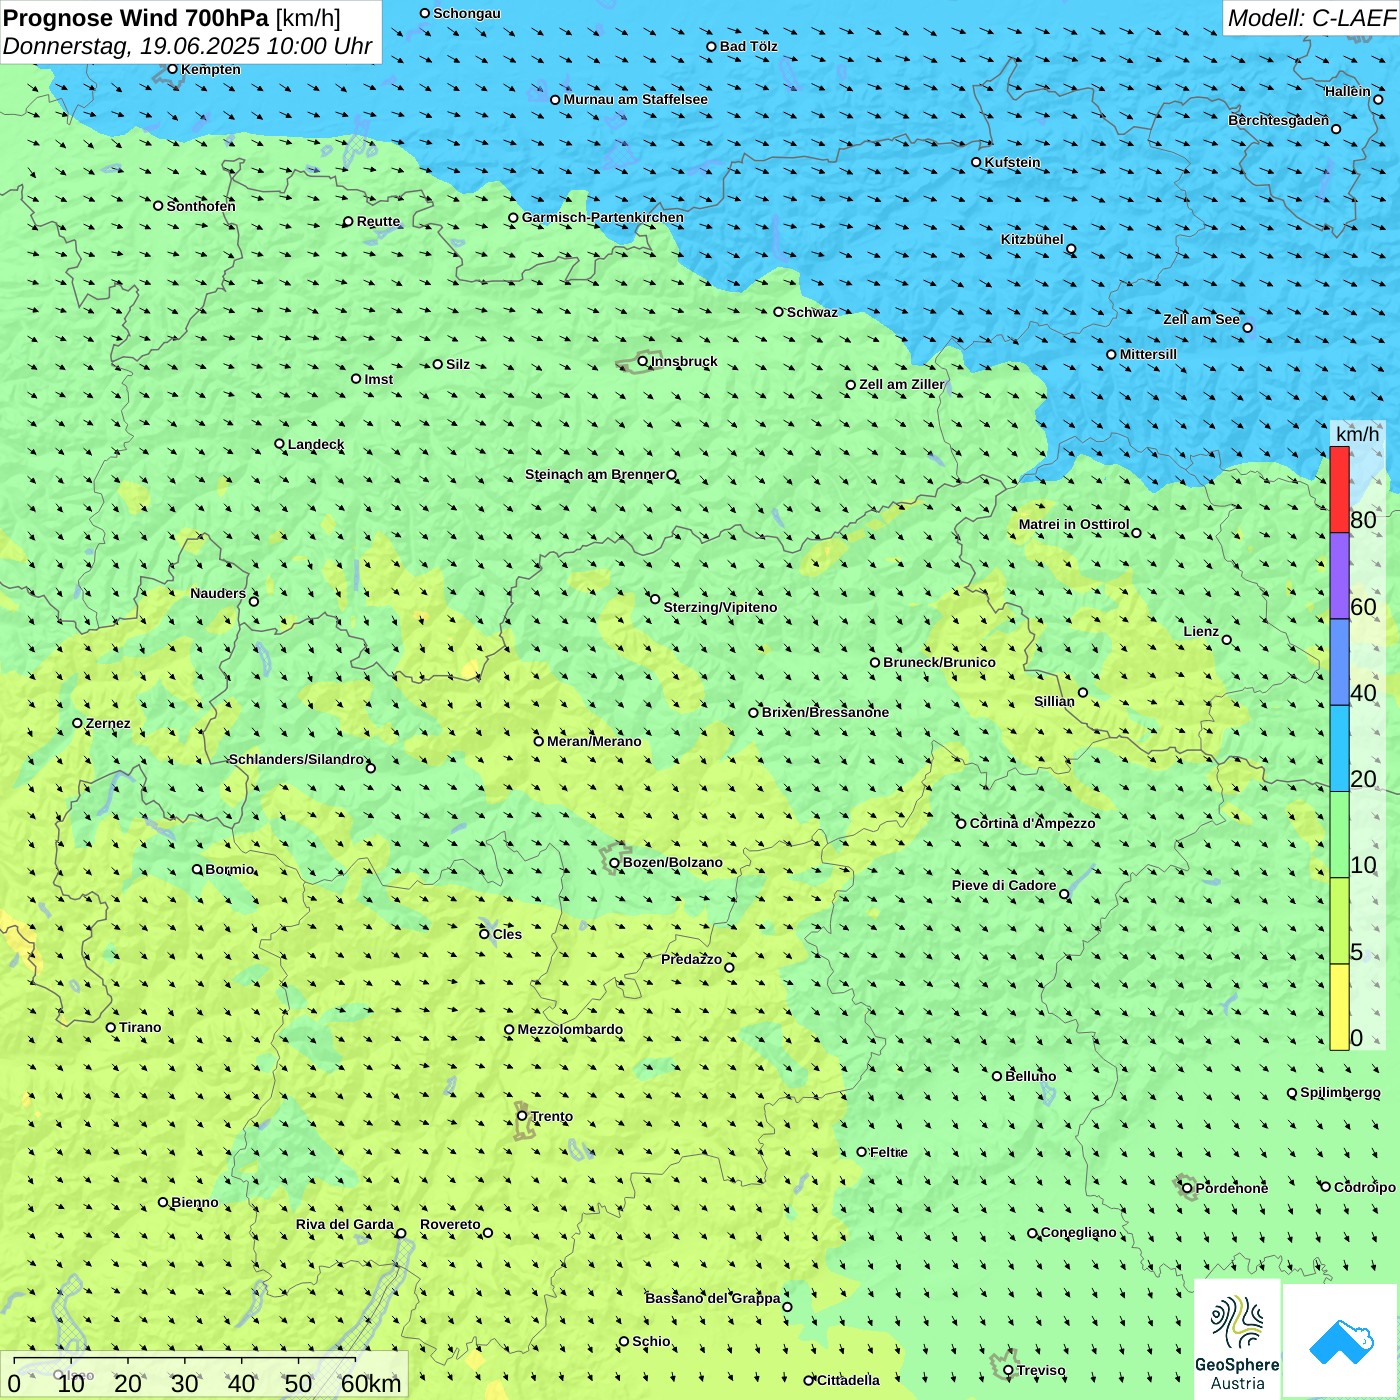Viewport: 1400px width, 1400px height.
Task: Click the 'Zell am Ziller' label
Action: point(901,384)
